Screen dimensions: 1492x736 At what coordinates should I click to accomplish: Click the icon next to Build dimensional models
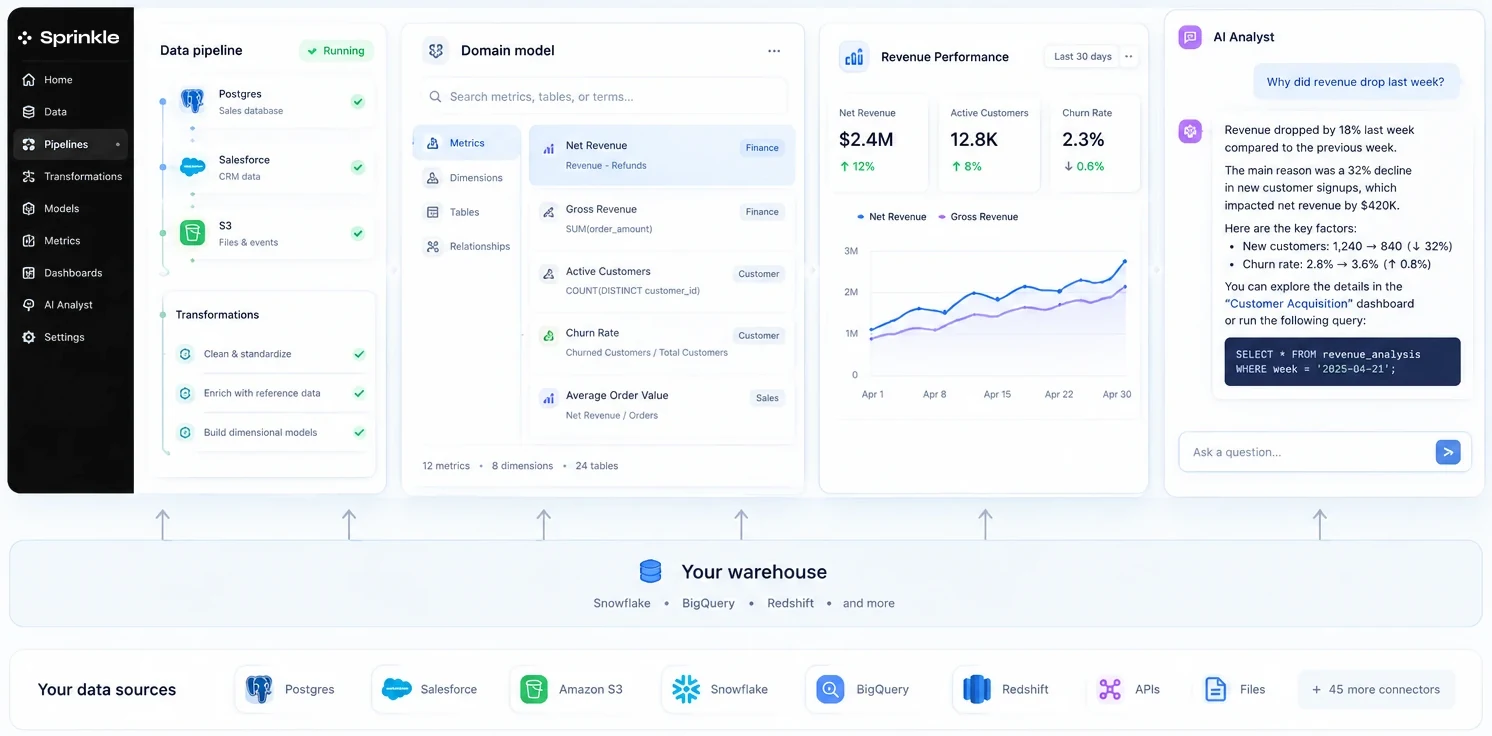pyautogui.click(x=185, y=433)
